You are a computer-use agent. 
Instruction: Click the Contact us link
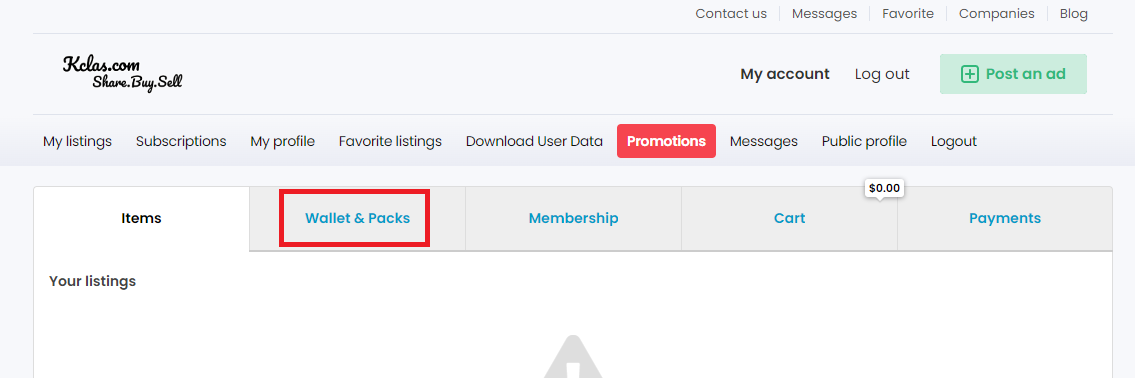pos(731,14)
